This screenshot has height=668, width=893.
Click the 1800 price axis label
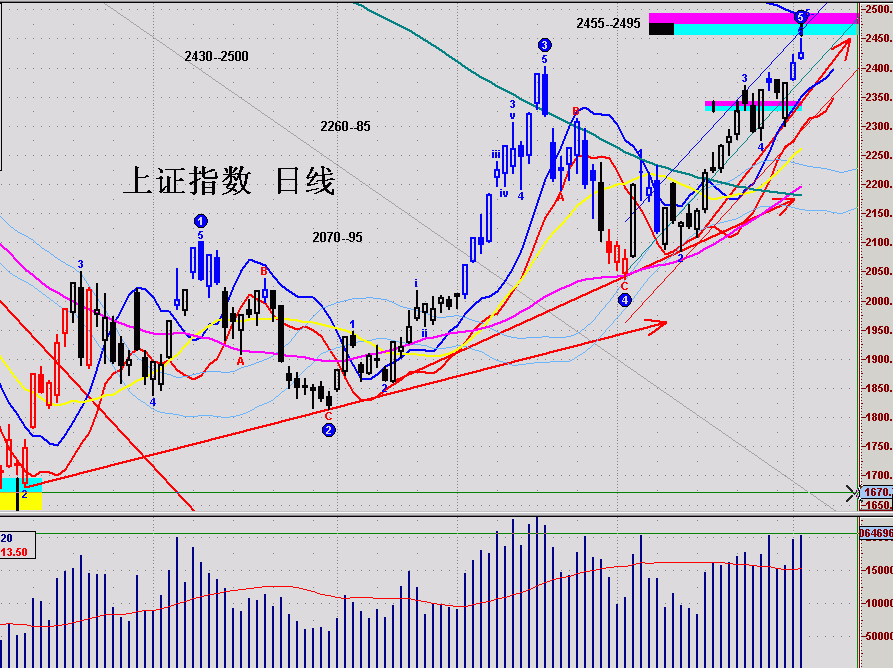pyautogui.click(x=879, y=417)
